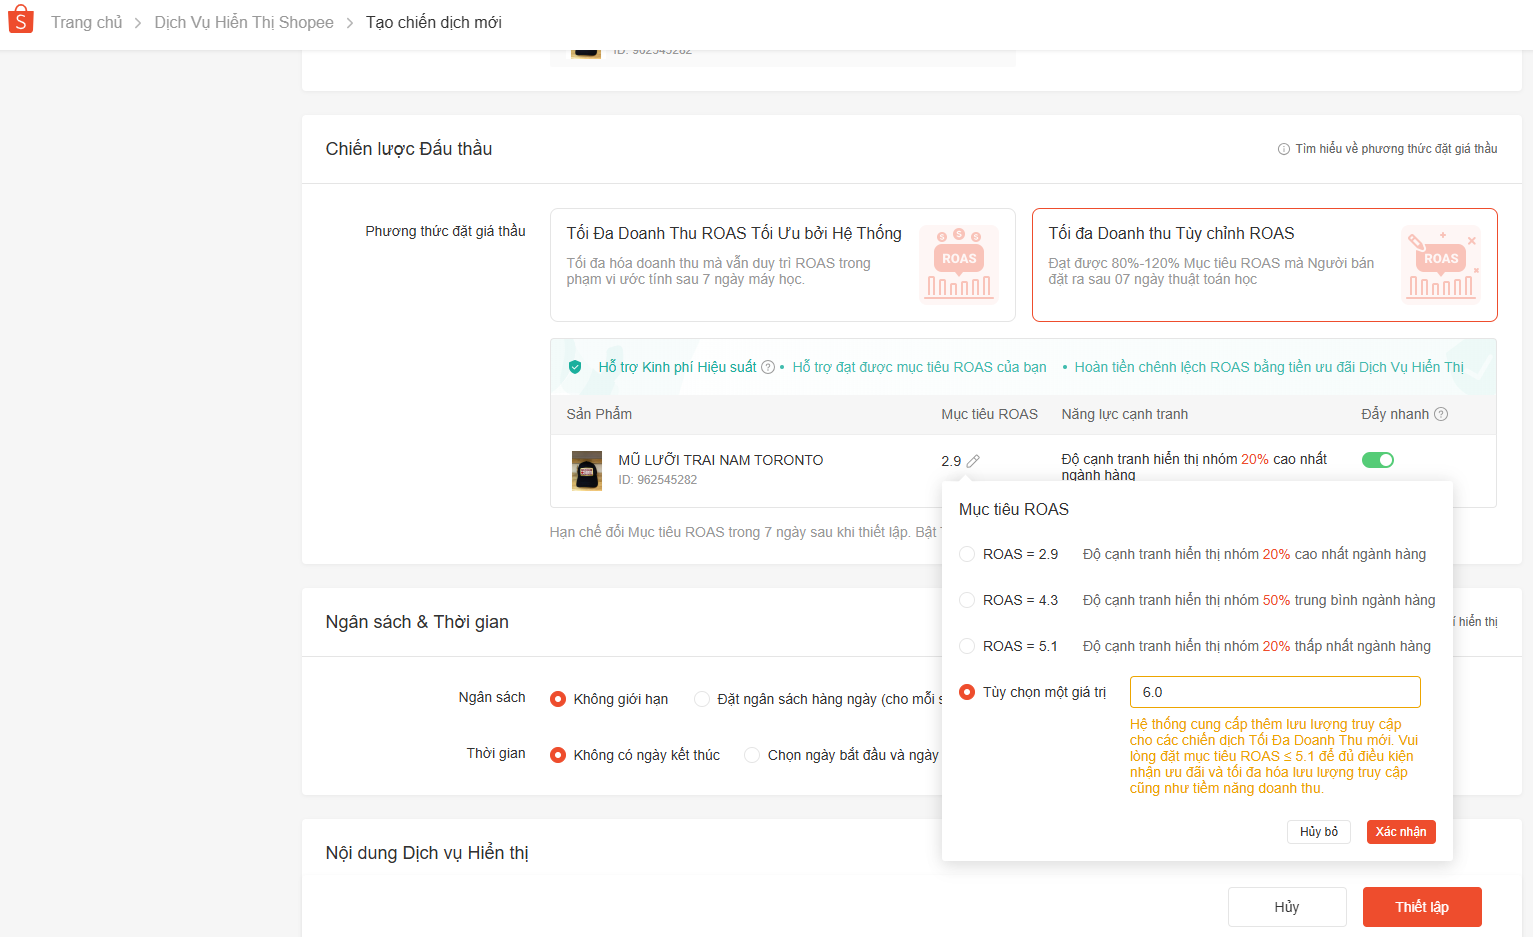1533x937 pixels.
Task: Go to Trang chủ in breadcrumb
Action: [x=87, y=22]
